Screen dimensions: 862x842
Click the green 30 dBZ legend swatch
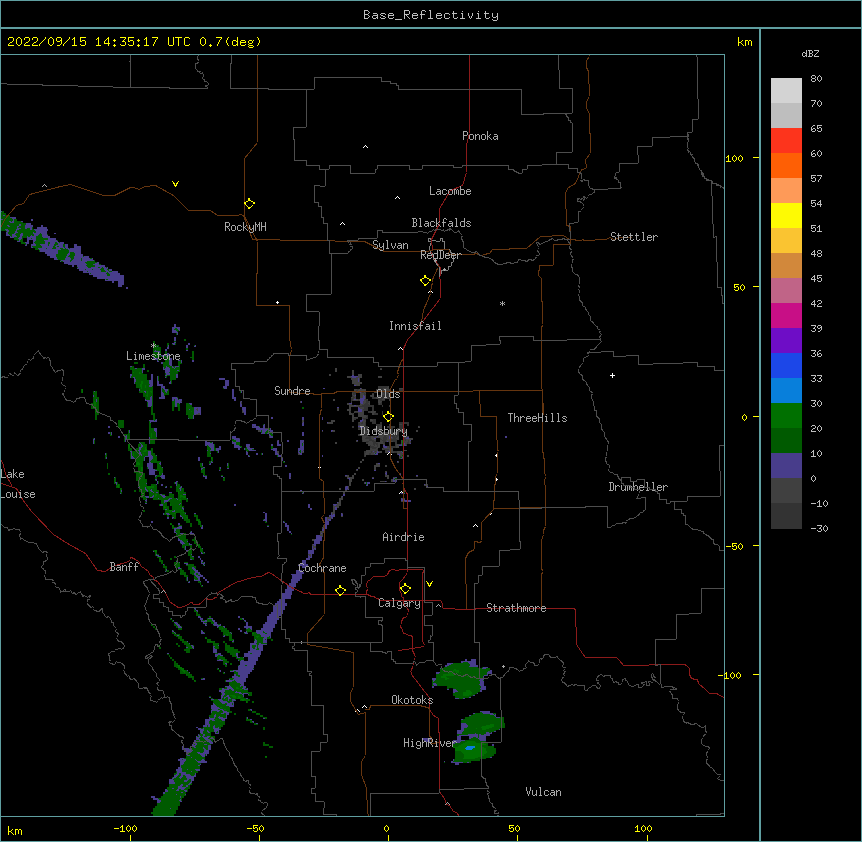[786, 416]
